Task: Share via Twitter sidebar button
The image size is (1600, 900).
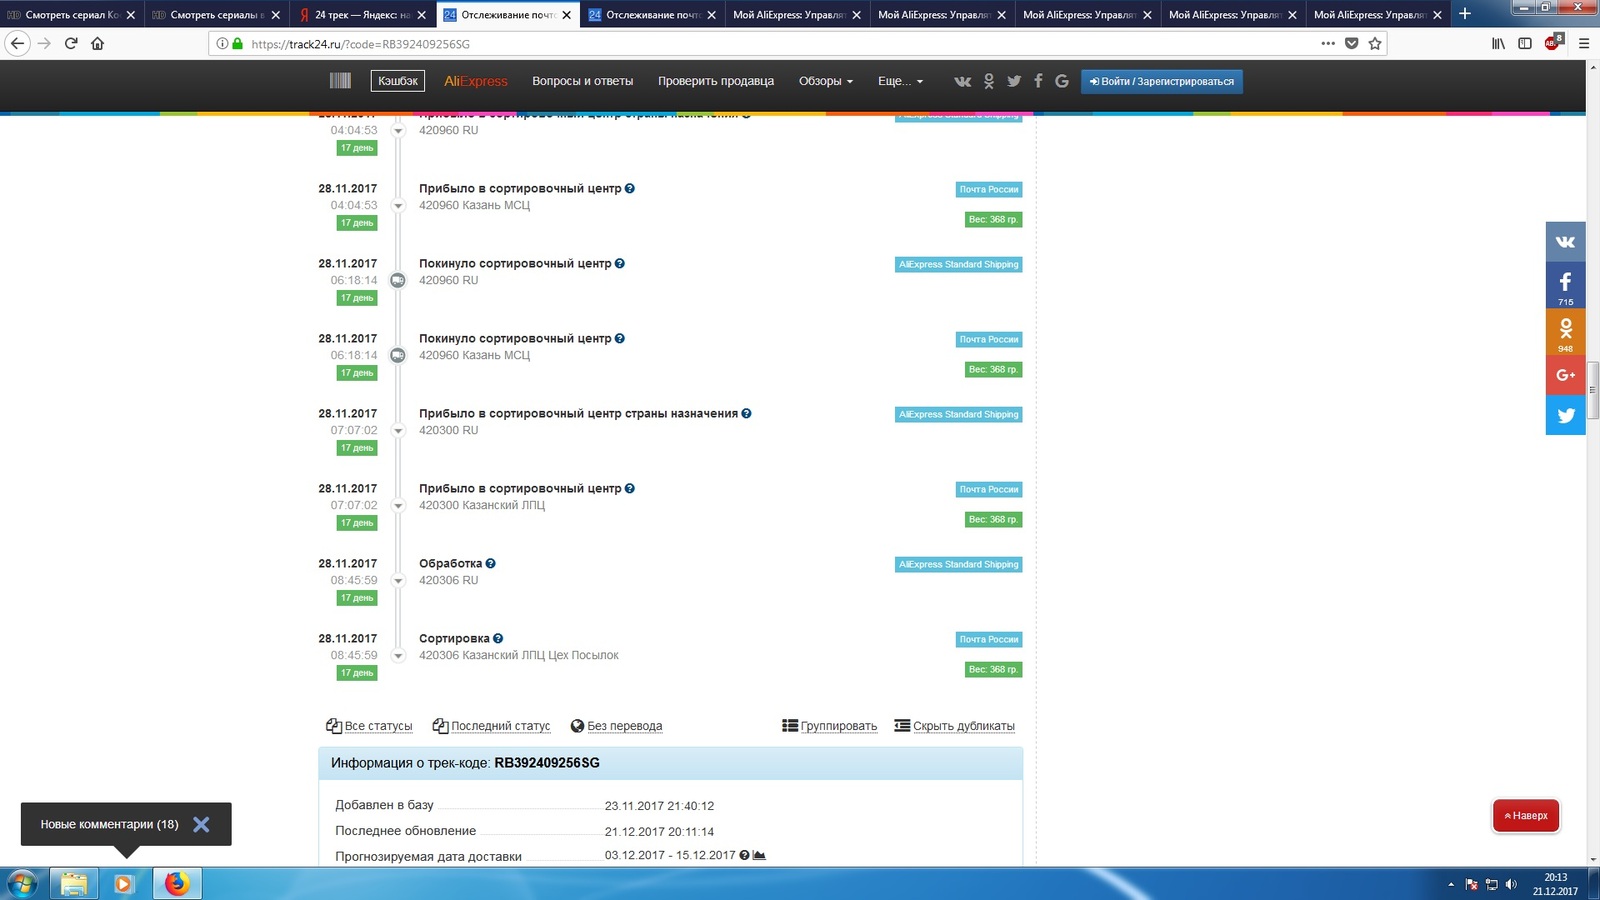Action: 1565,415
